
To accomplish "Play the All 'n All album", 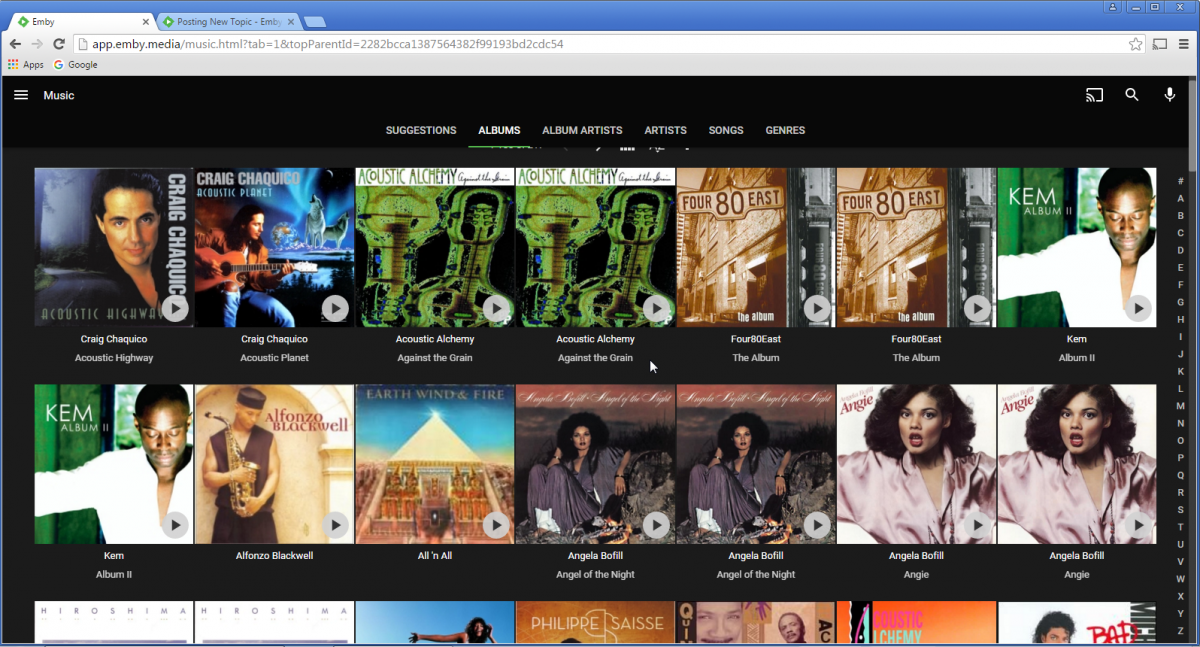I will (496, 525).
